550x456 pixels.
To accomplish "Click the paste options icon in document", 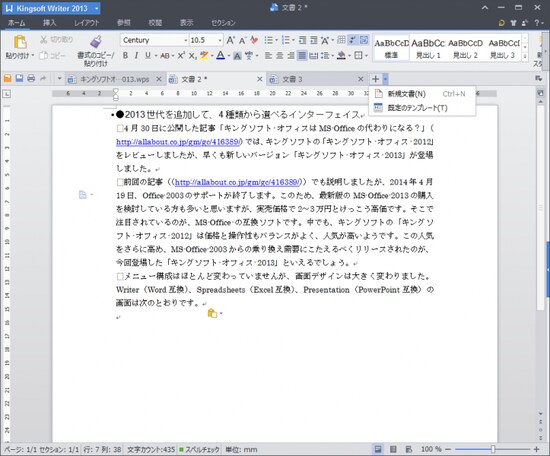I will [x=212, y=313].
